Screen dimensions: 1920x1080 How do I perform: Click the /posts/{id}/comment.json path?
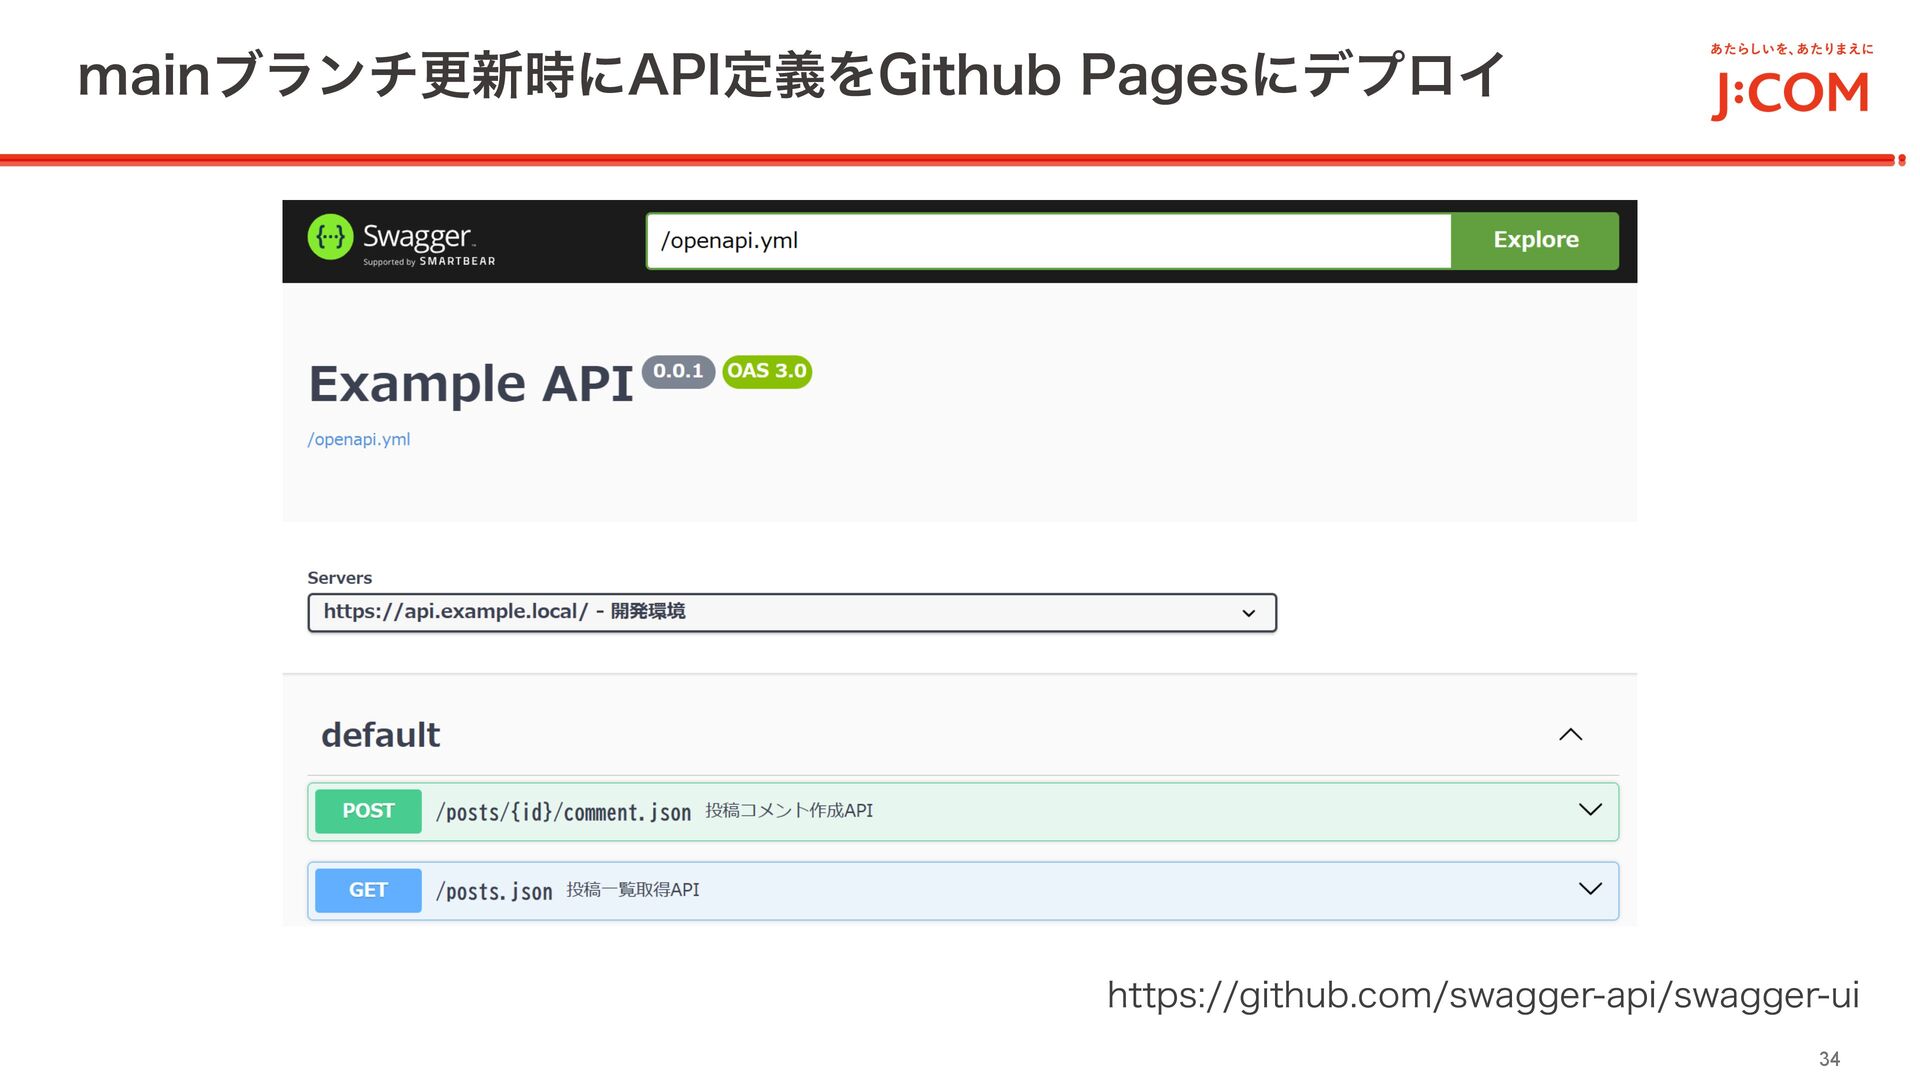(564, 812)
